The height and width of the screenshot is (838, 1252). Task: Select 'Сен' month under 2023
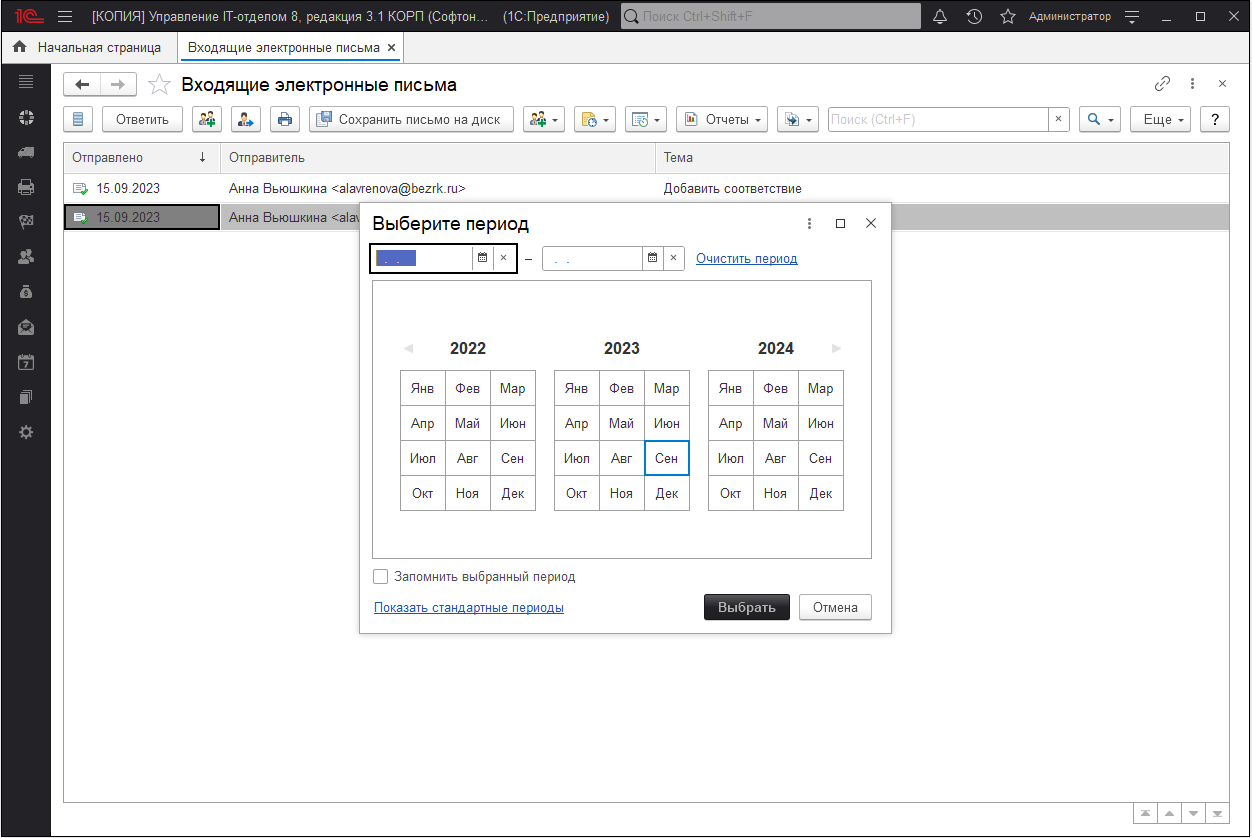(x=667, y=458)
